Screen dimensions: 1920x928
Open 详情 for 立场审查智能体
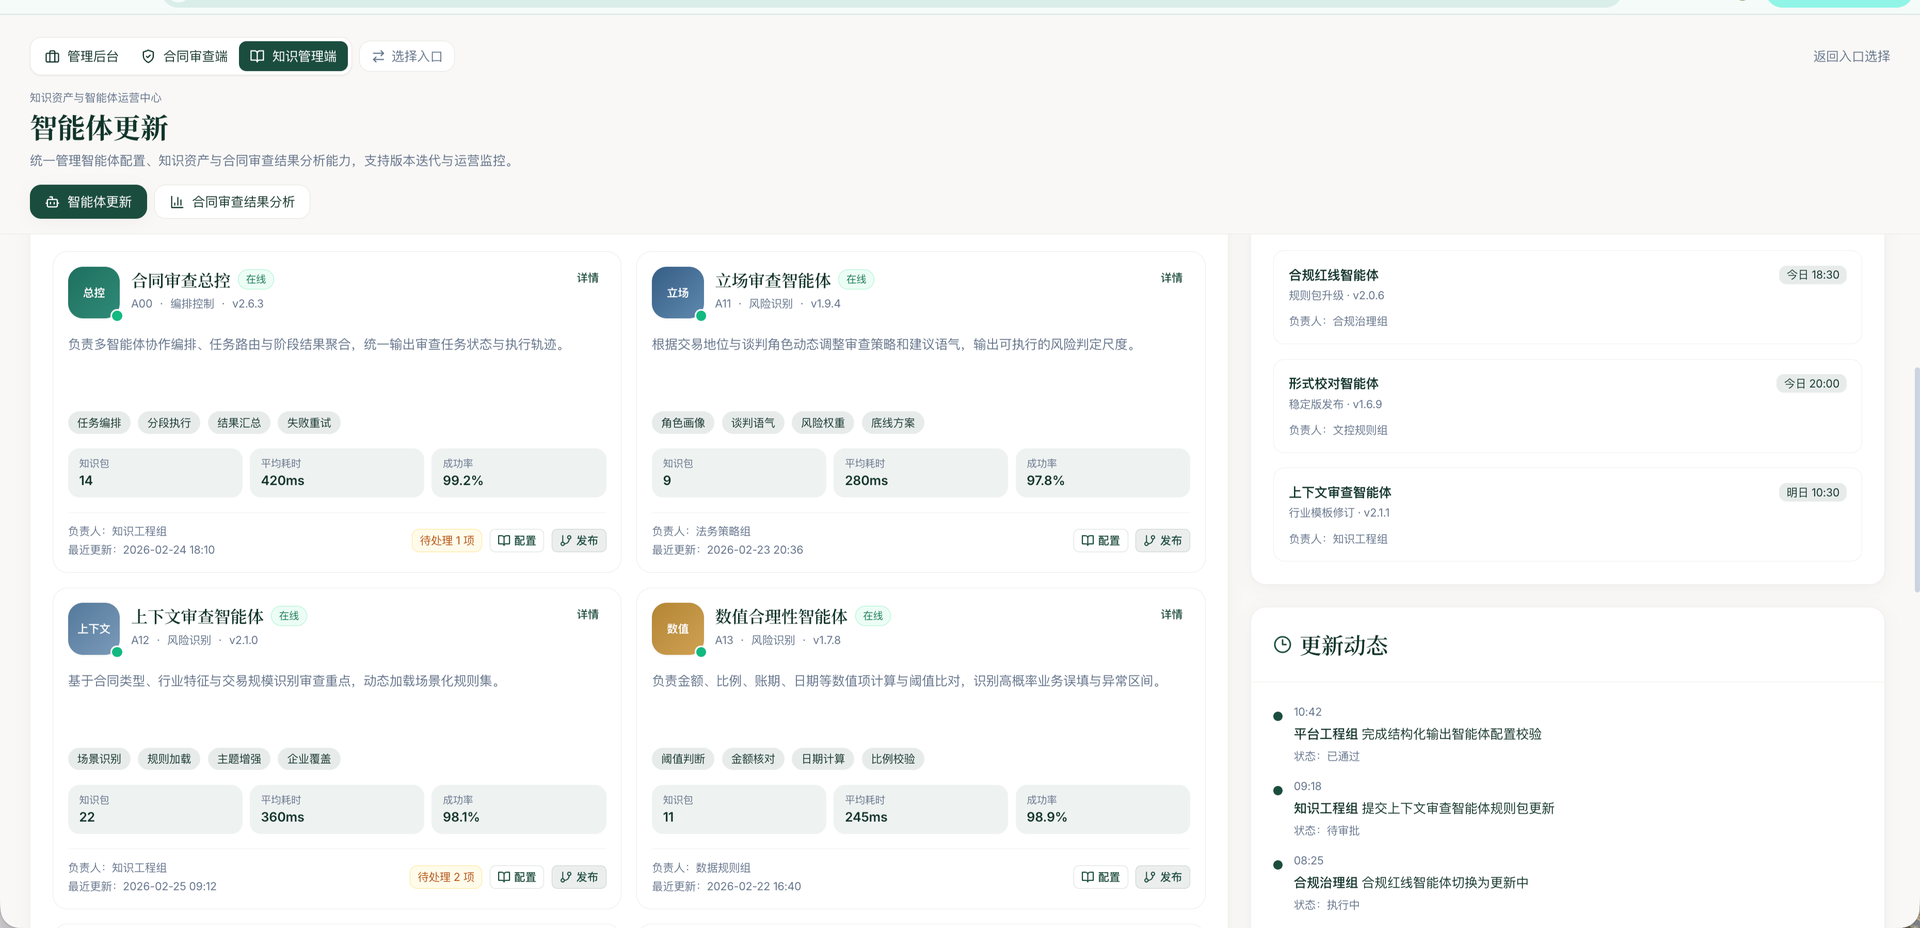pos(1172,278)
